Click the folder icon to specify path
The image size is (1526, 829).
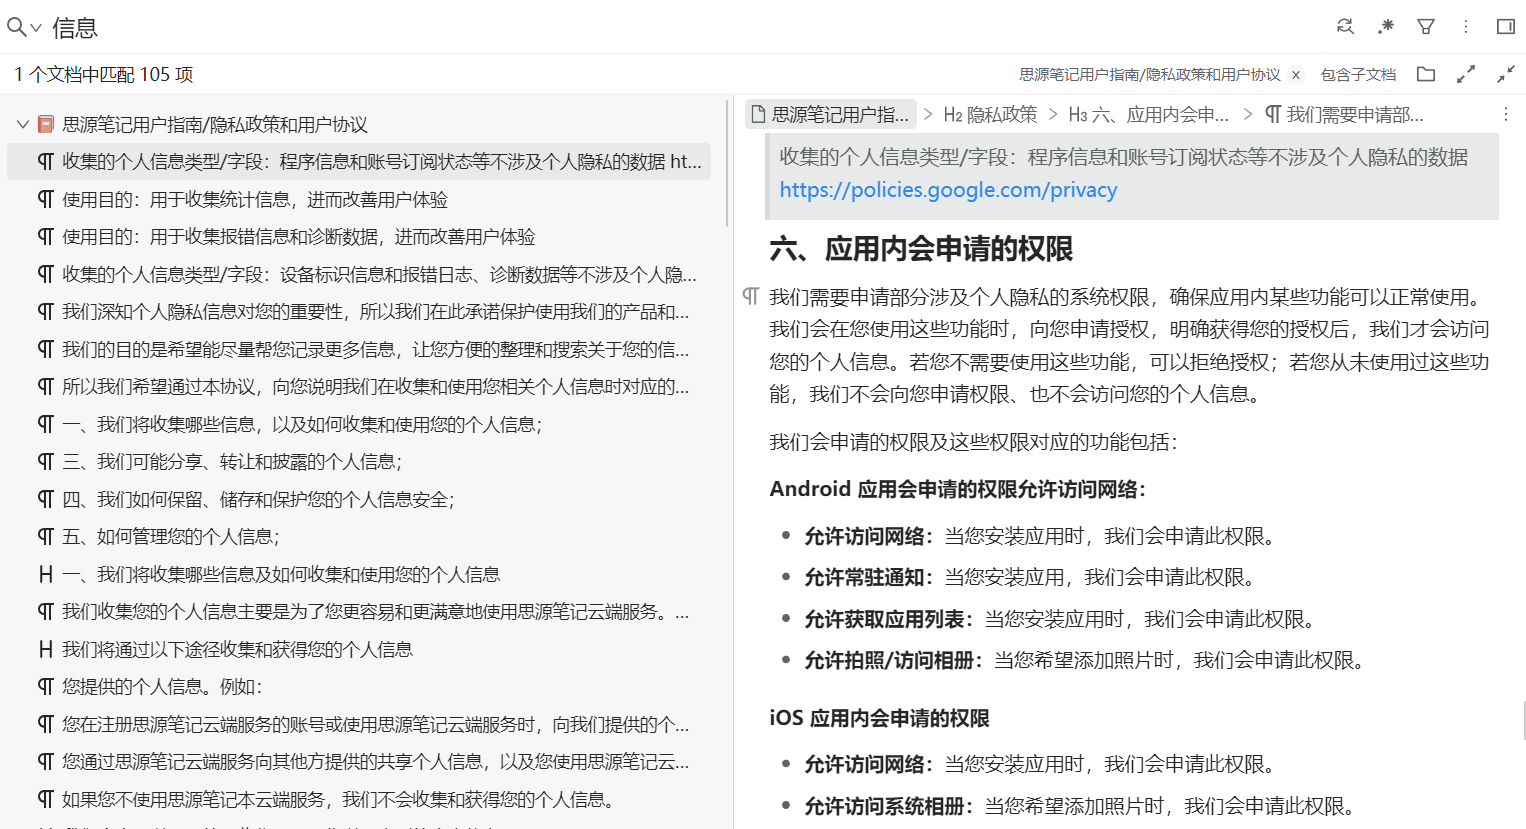tap(1426, 74)
